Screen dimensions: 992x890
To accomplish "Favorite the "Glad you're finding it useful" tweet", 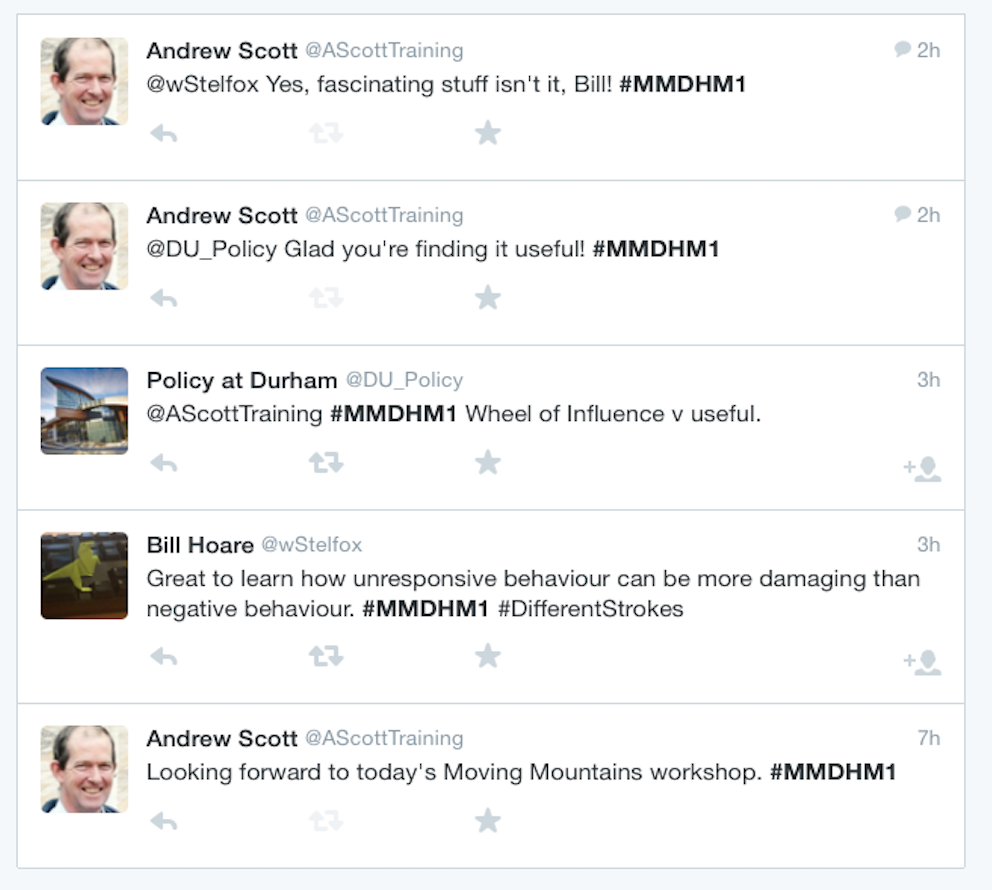I will pos(488,297).
